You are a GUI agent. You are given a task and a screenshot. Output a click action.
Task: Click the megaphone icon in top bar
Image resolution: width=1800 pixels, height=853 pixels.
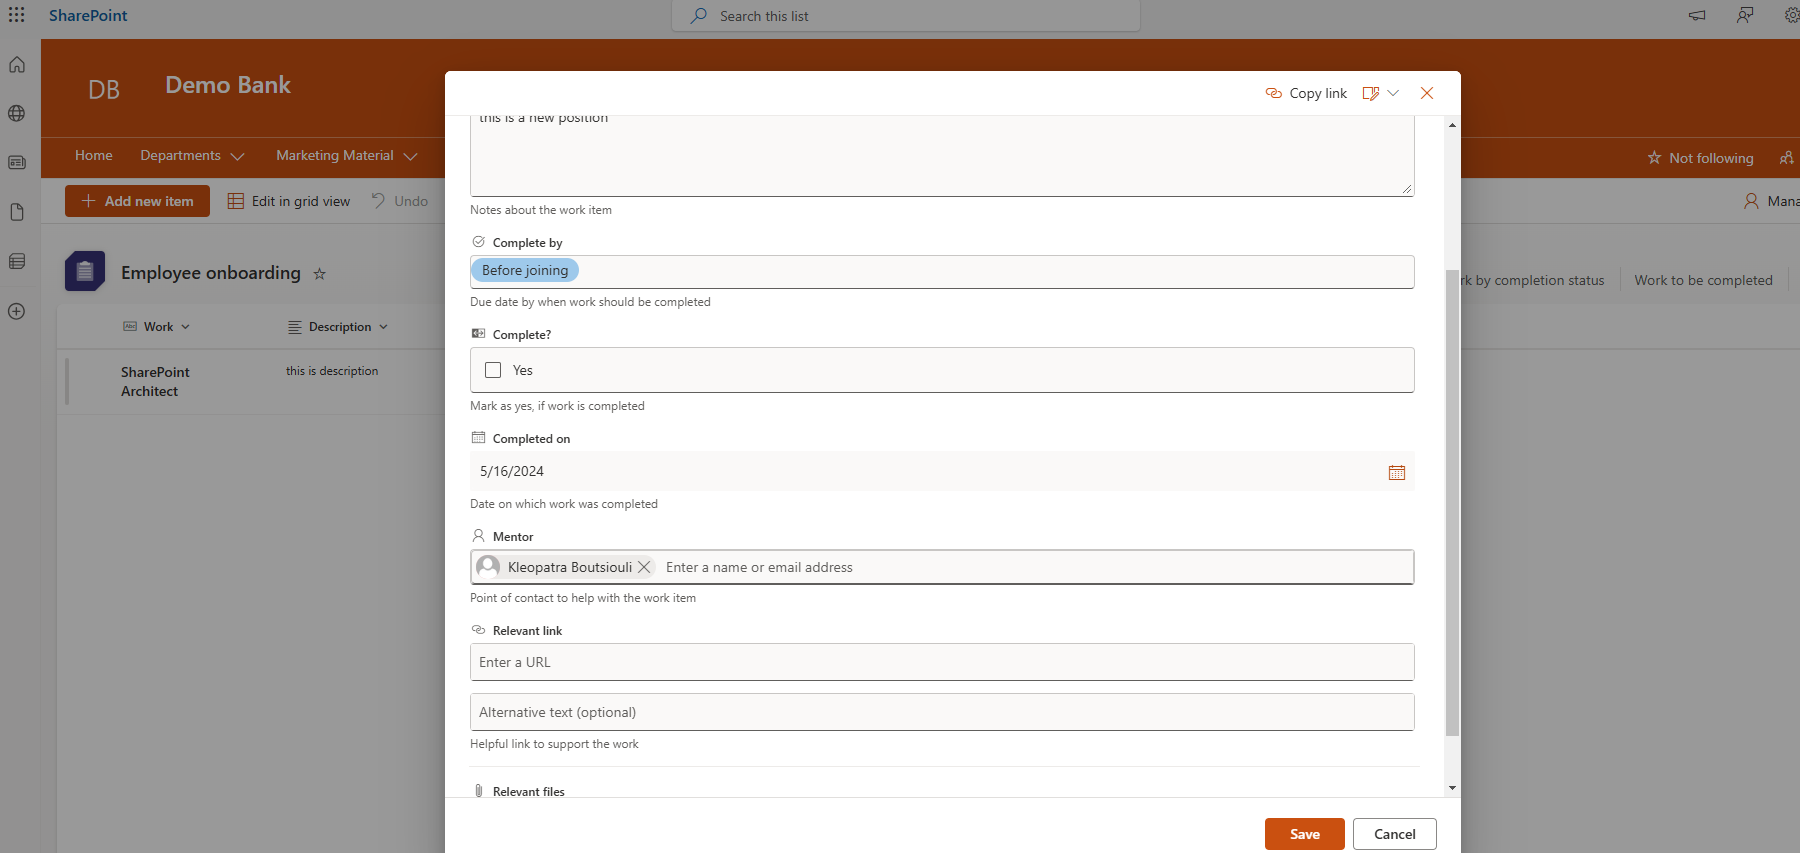(1697, 15)
